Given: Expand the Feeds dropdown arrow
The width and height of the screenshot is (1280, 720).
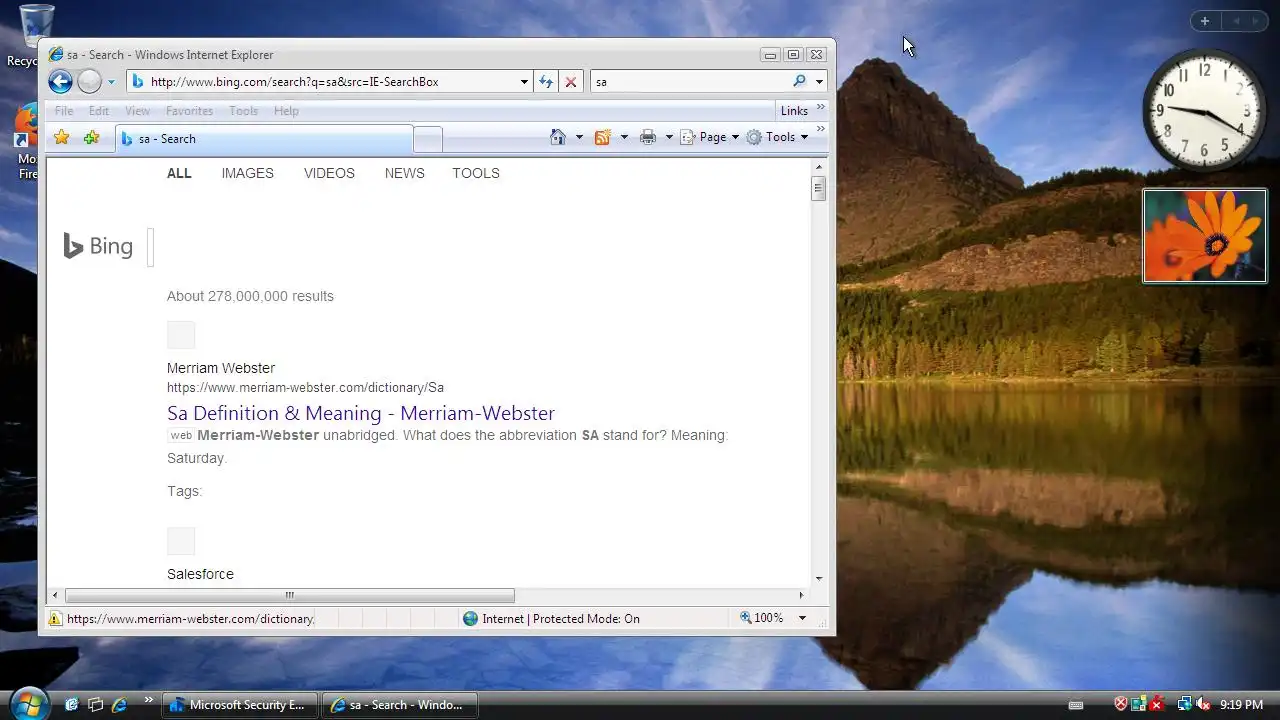Looking at the screenshot, I should pyautogui.click(x=624, y=137).
